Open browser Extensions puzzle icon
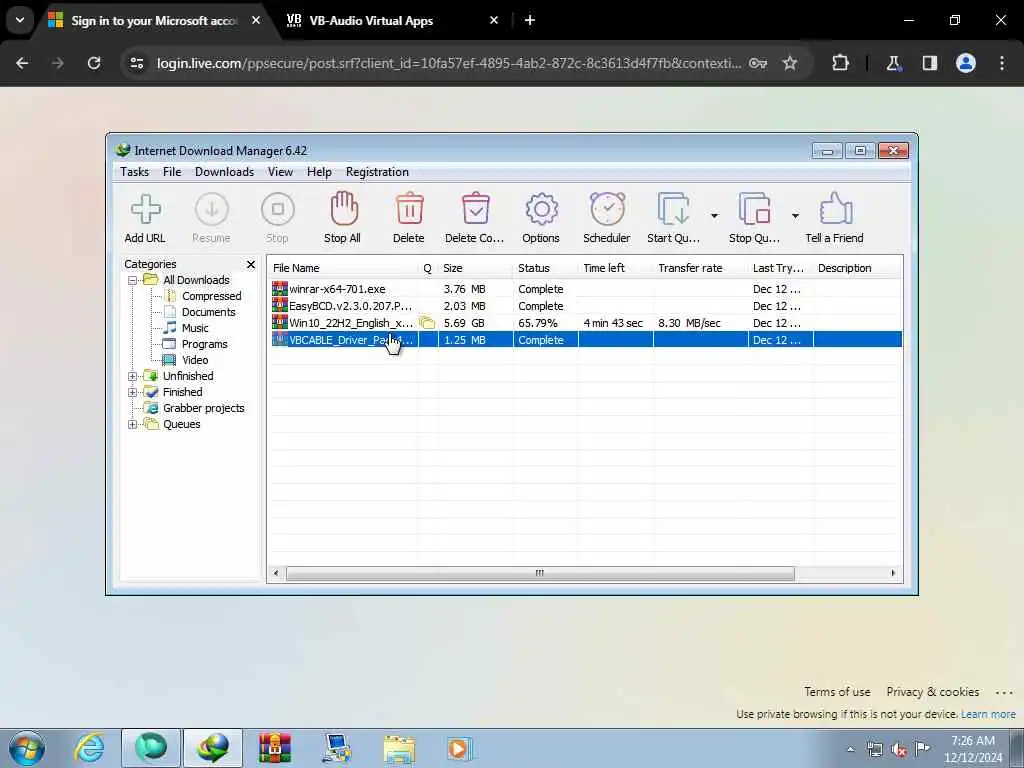This screenshot has width=1024, height=768. coord(840,63)
